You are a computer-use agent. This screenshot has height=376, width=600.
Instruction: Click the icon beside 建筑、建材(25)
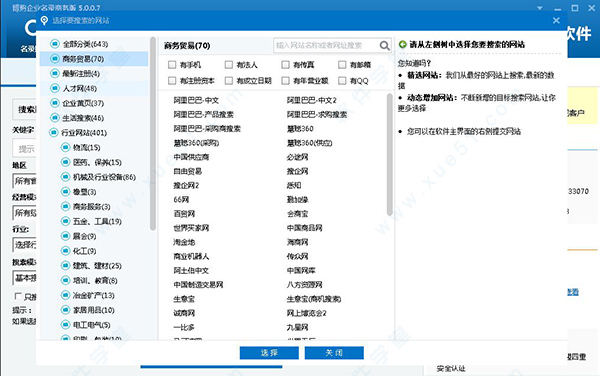[65, 265]
